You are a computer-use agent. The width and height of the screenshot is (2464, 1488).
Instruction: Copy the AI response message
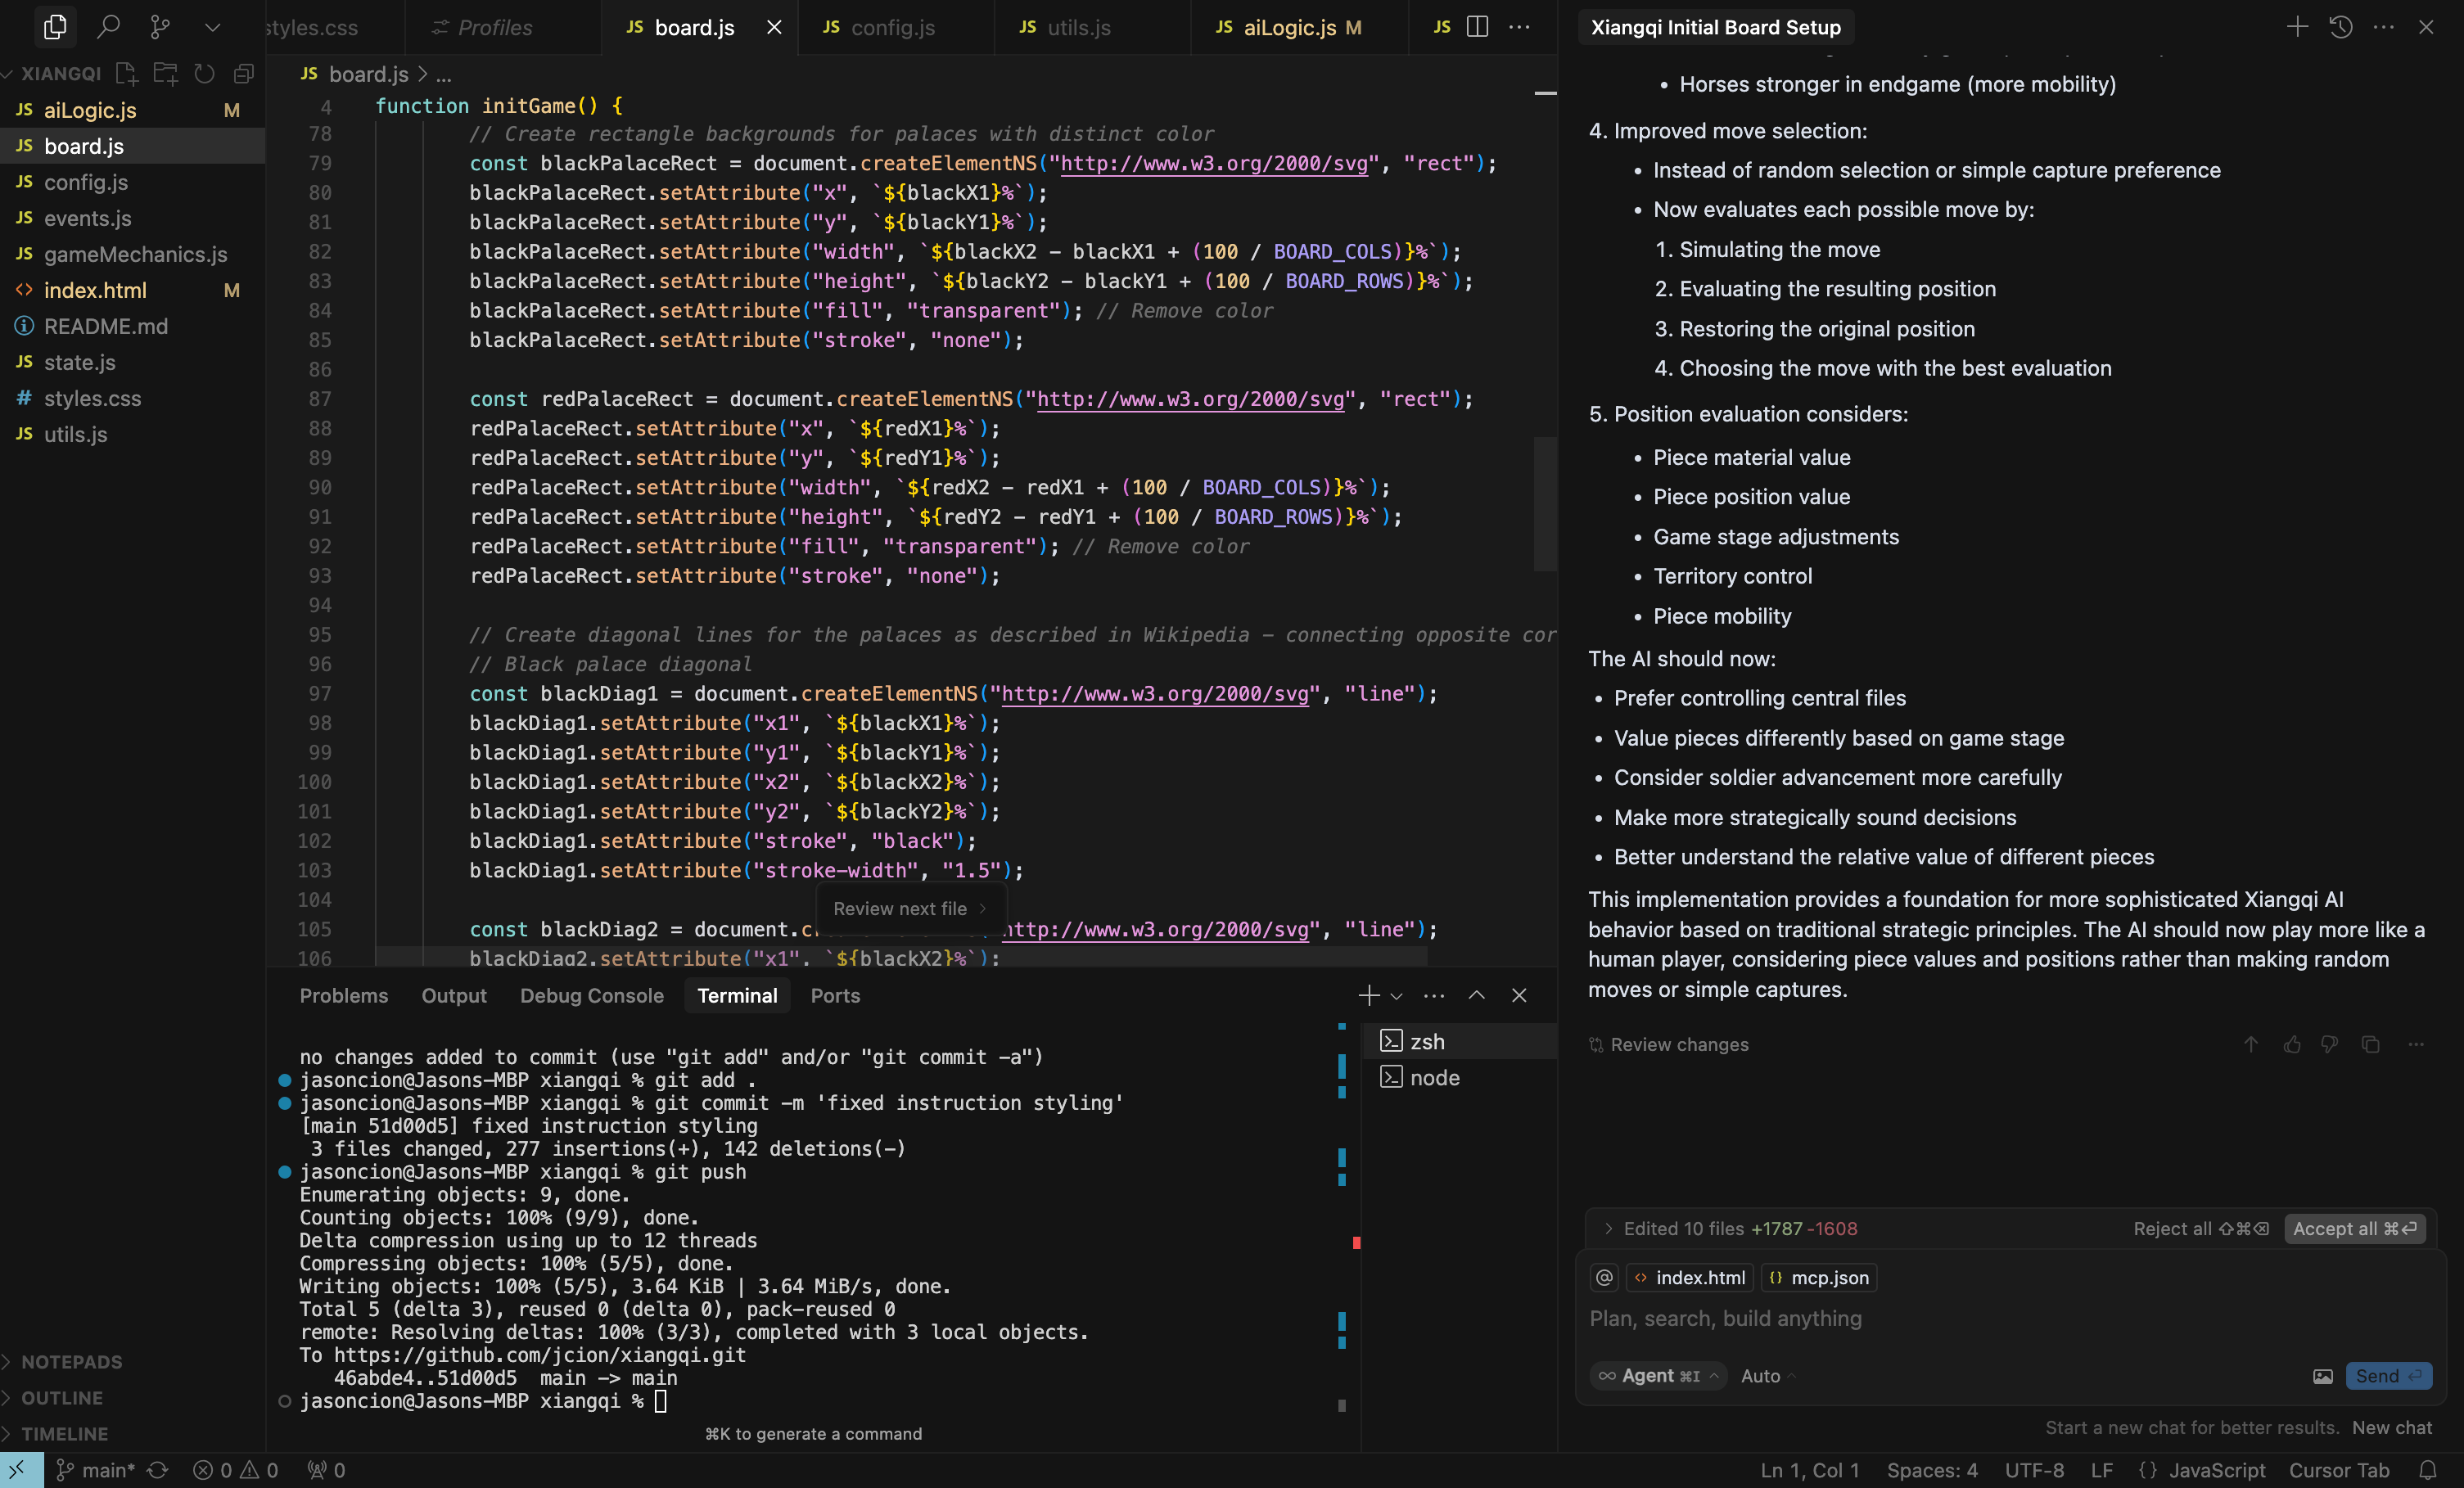2370,1044
